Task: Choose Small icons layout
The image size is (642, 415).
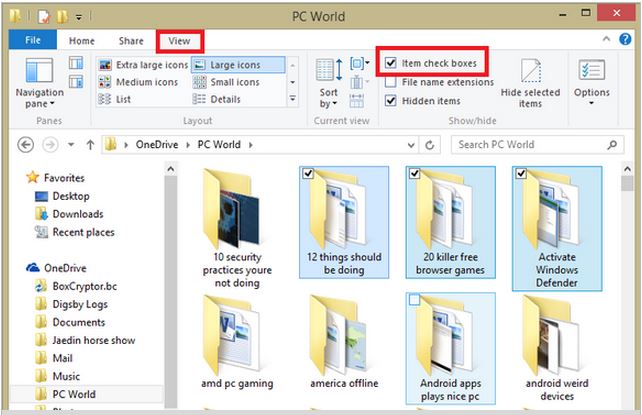Action: click(x=226, y=82)
